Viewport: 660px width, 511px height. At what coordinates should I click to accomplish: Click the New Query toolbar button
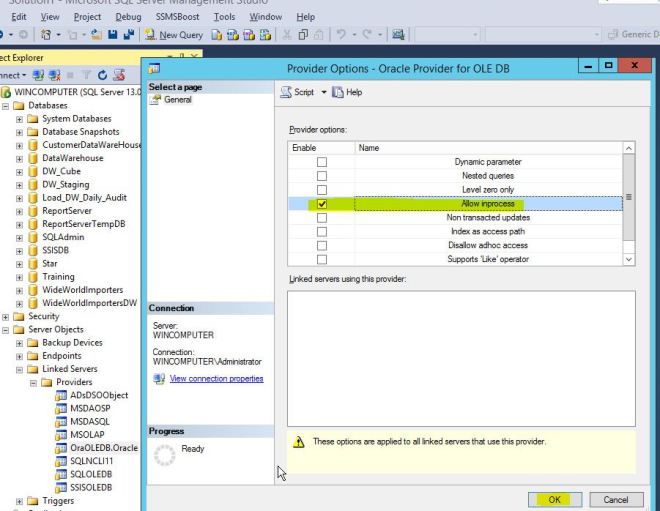(176, 35)
